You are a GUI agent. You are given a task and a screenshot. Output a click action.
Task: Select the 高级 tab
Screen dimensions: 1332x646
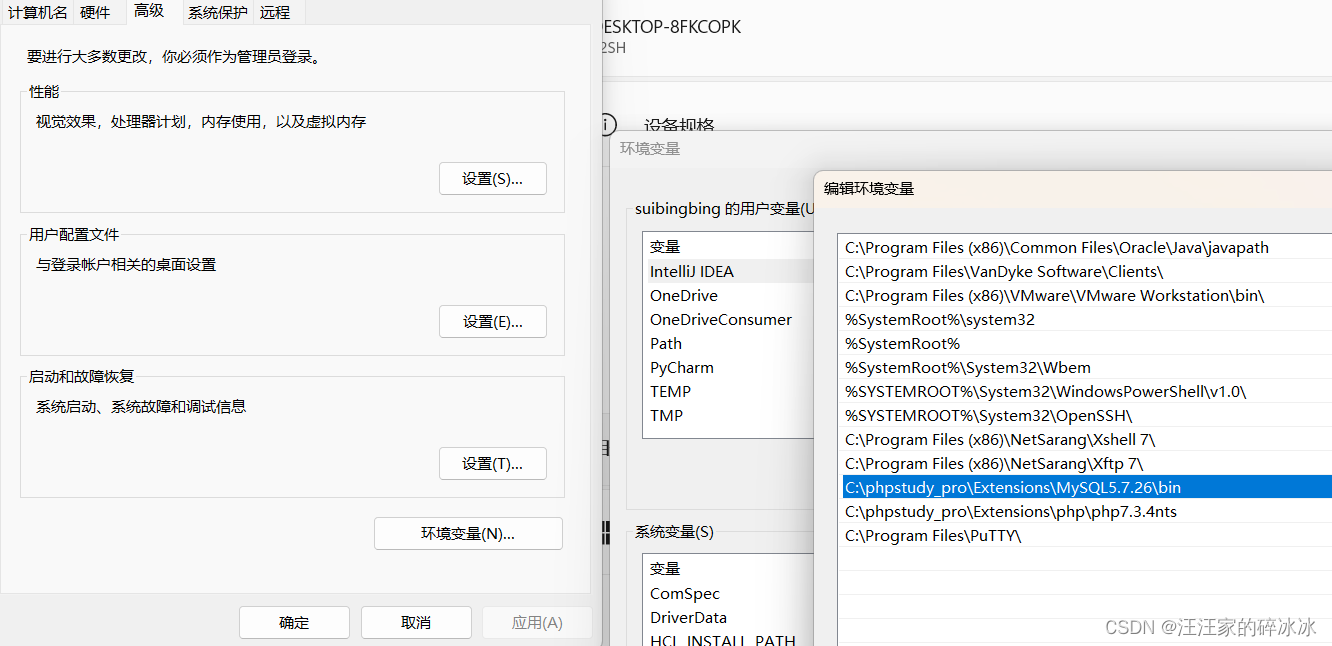(150, 11)
